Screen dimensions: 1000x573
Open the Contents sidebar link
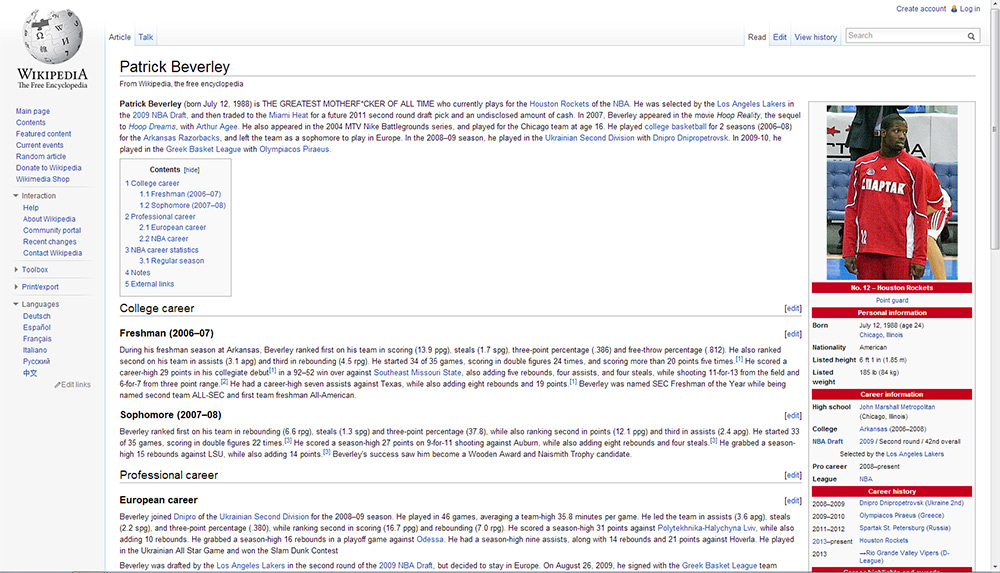(x=31, y=123)
